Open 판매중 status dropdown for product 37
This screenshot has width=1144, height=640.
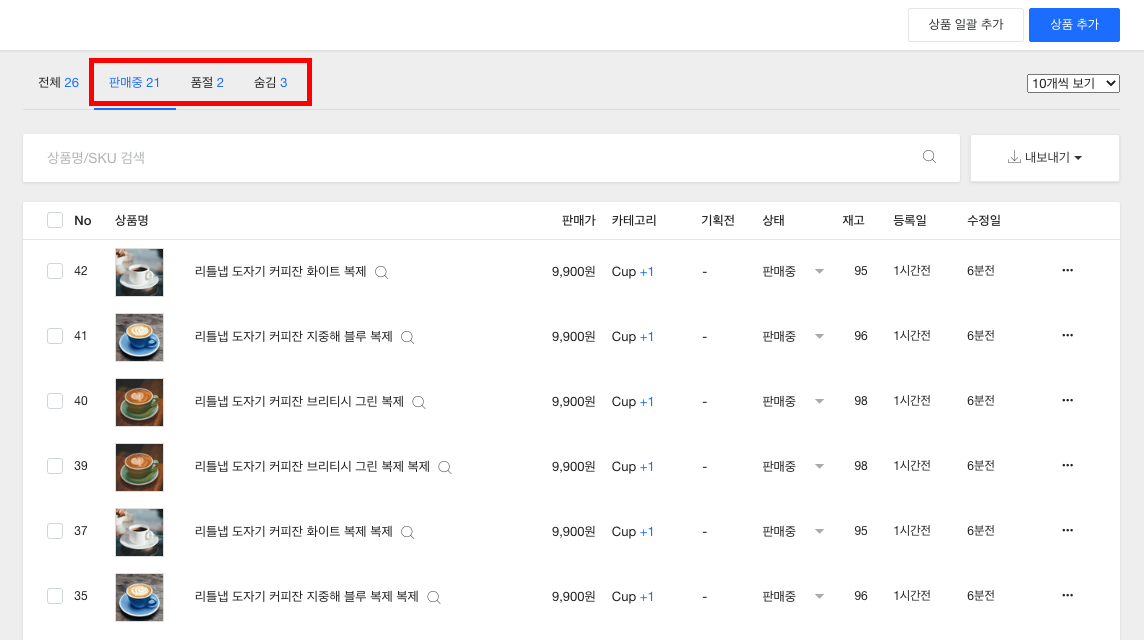click(x=793, y=531)
